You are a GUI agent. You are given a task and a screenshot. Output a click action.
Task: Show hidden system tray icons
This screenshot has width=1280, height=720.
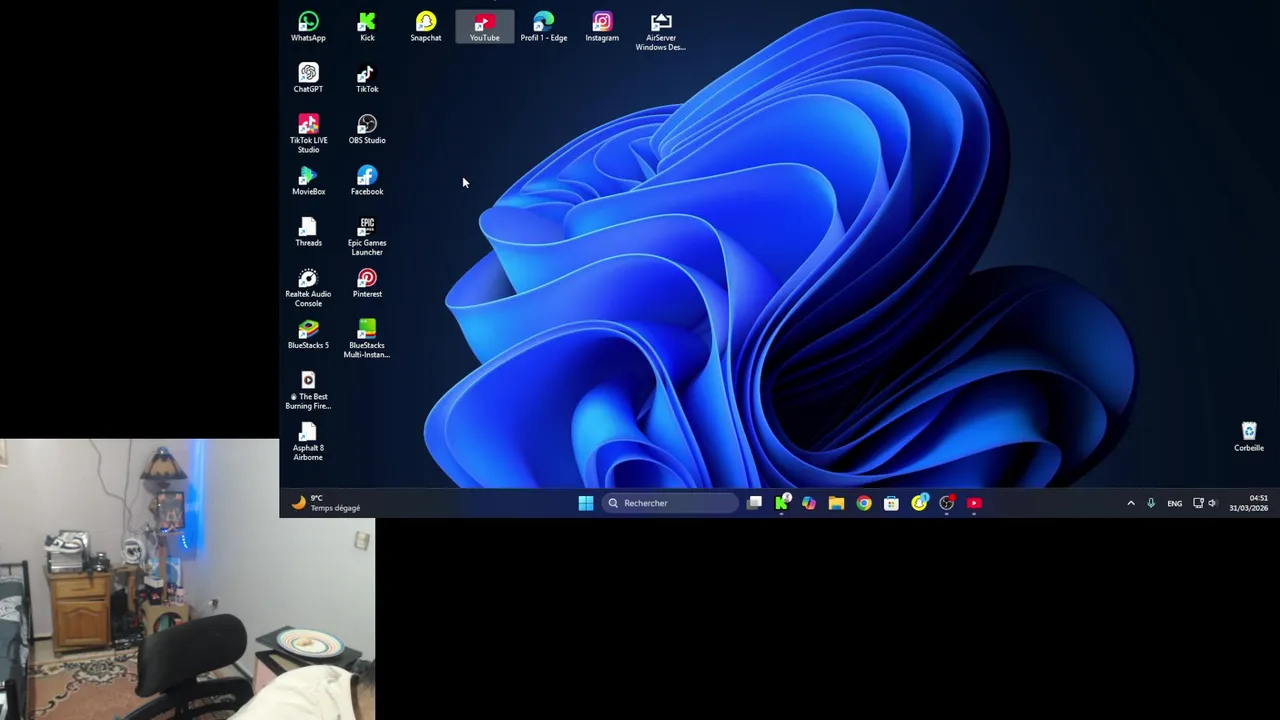[1131, 503]
